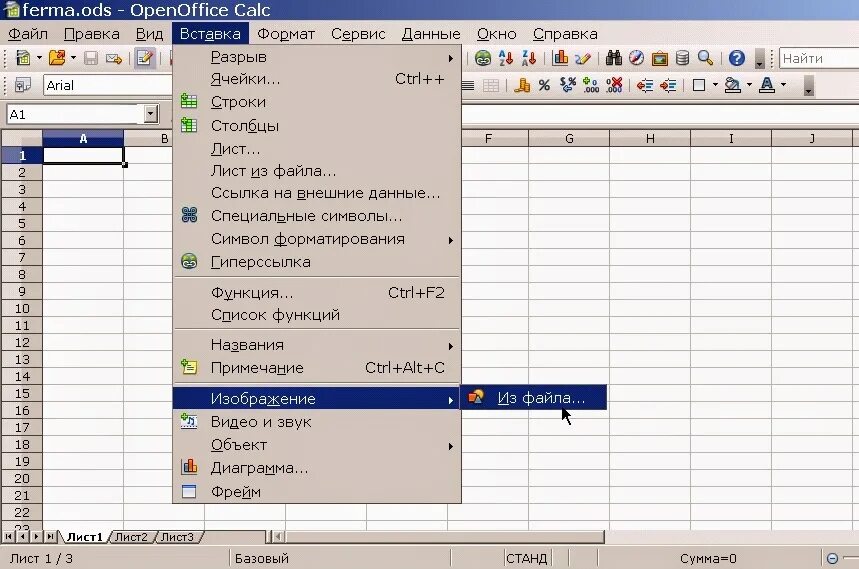This screenshot has height=569, width=859.
Task: Toggle the Navigator compass icon
Action: [x=637, y=58]
